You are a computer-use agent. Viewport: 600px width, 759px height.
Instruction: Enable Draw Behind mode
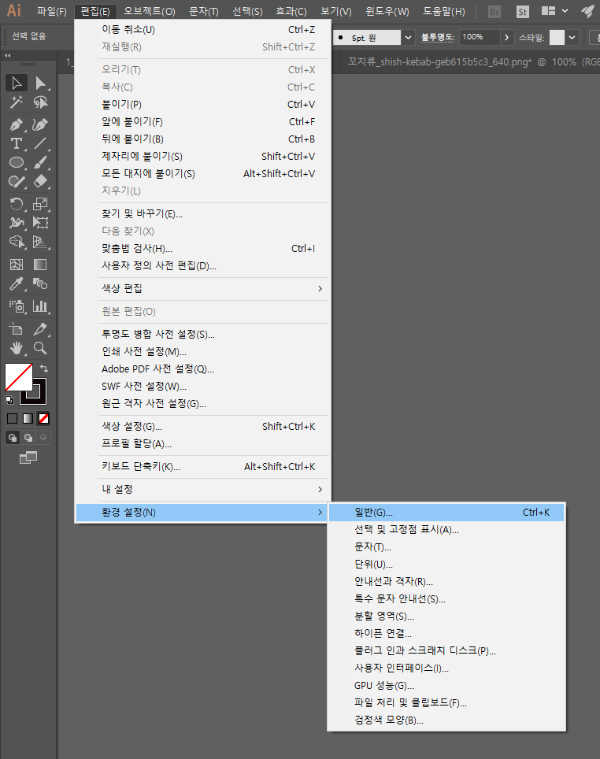click(x=29, y=438)
